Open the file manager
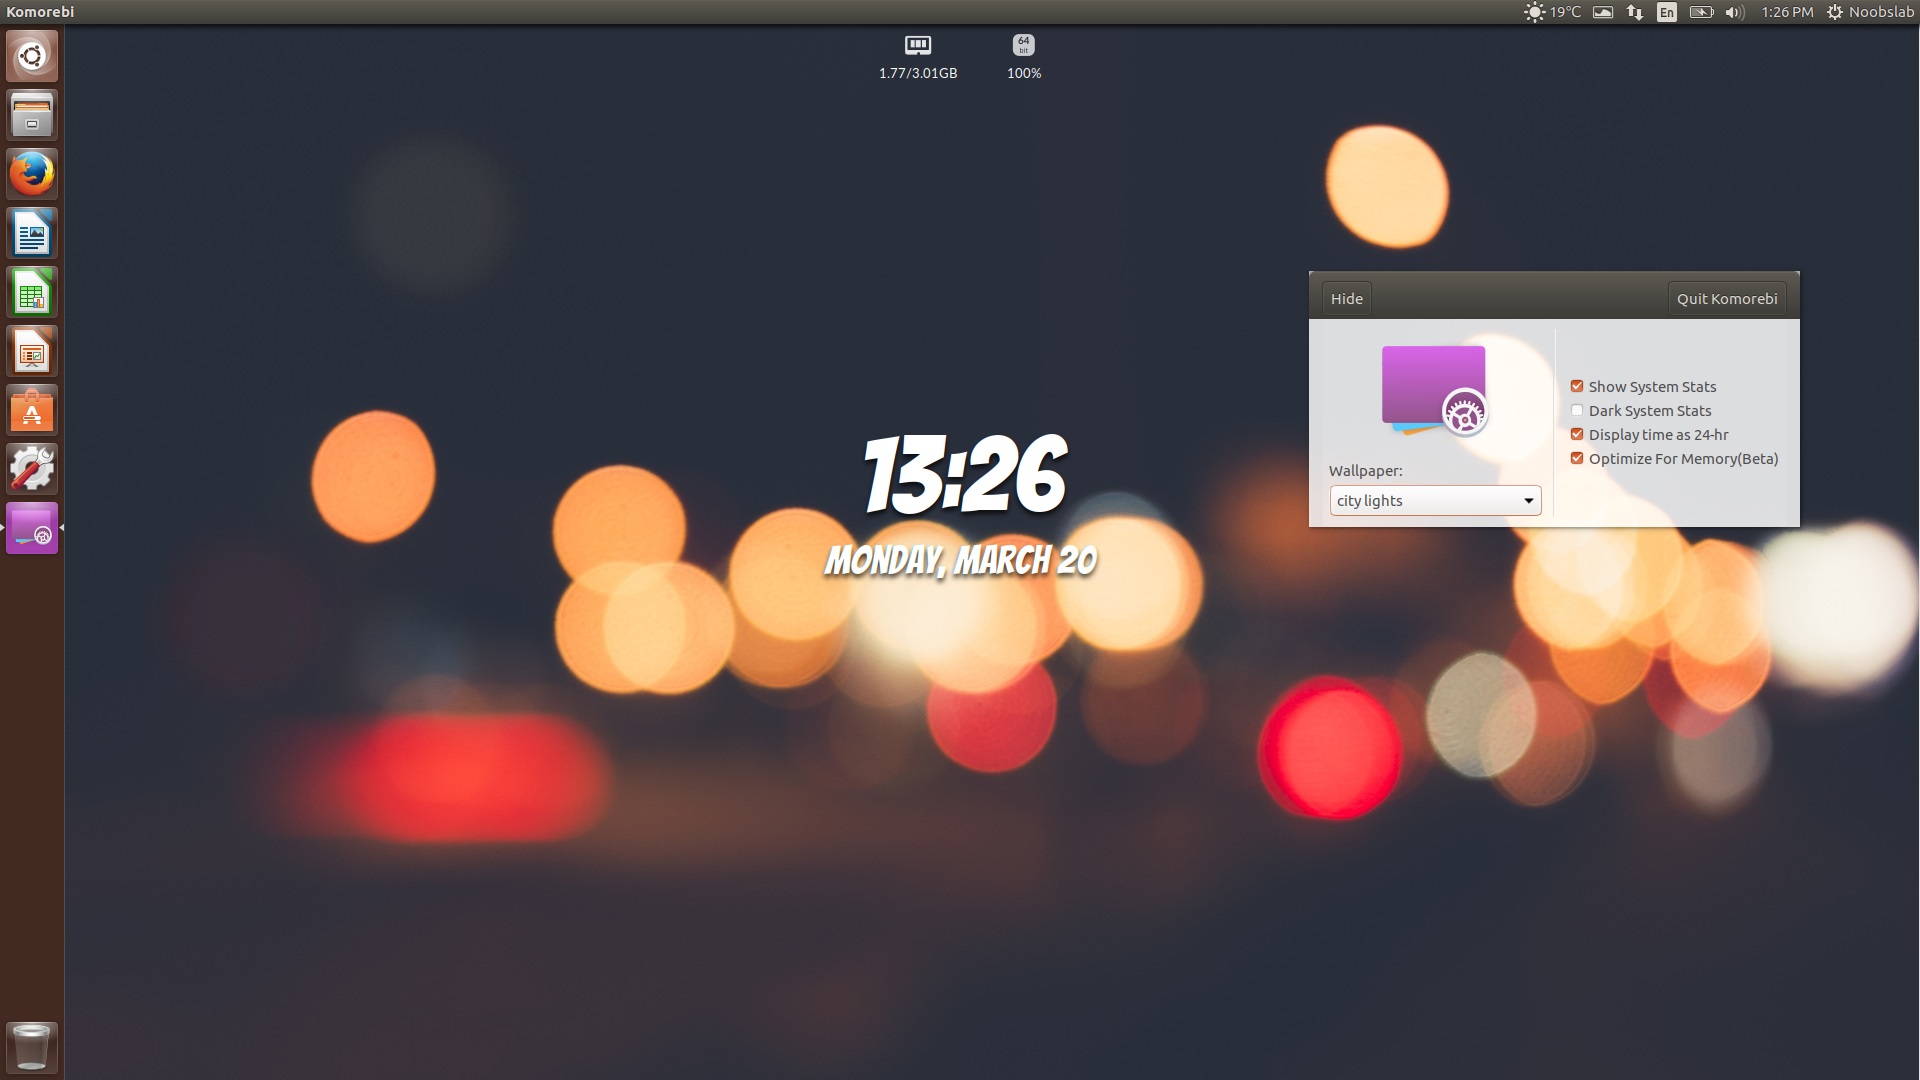This screenshot has height=1080, width=1920. 31,114
